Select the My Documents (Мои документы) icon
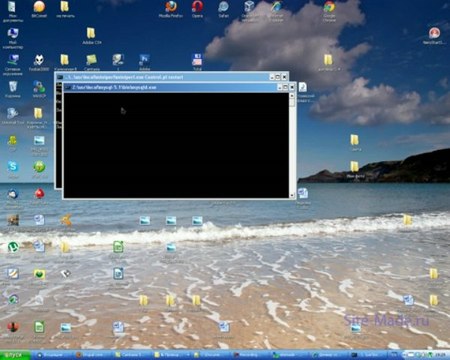The width and height of the screenshot is (450, 360). [12, 6]
